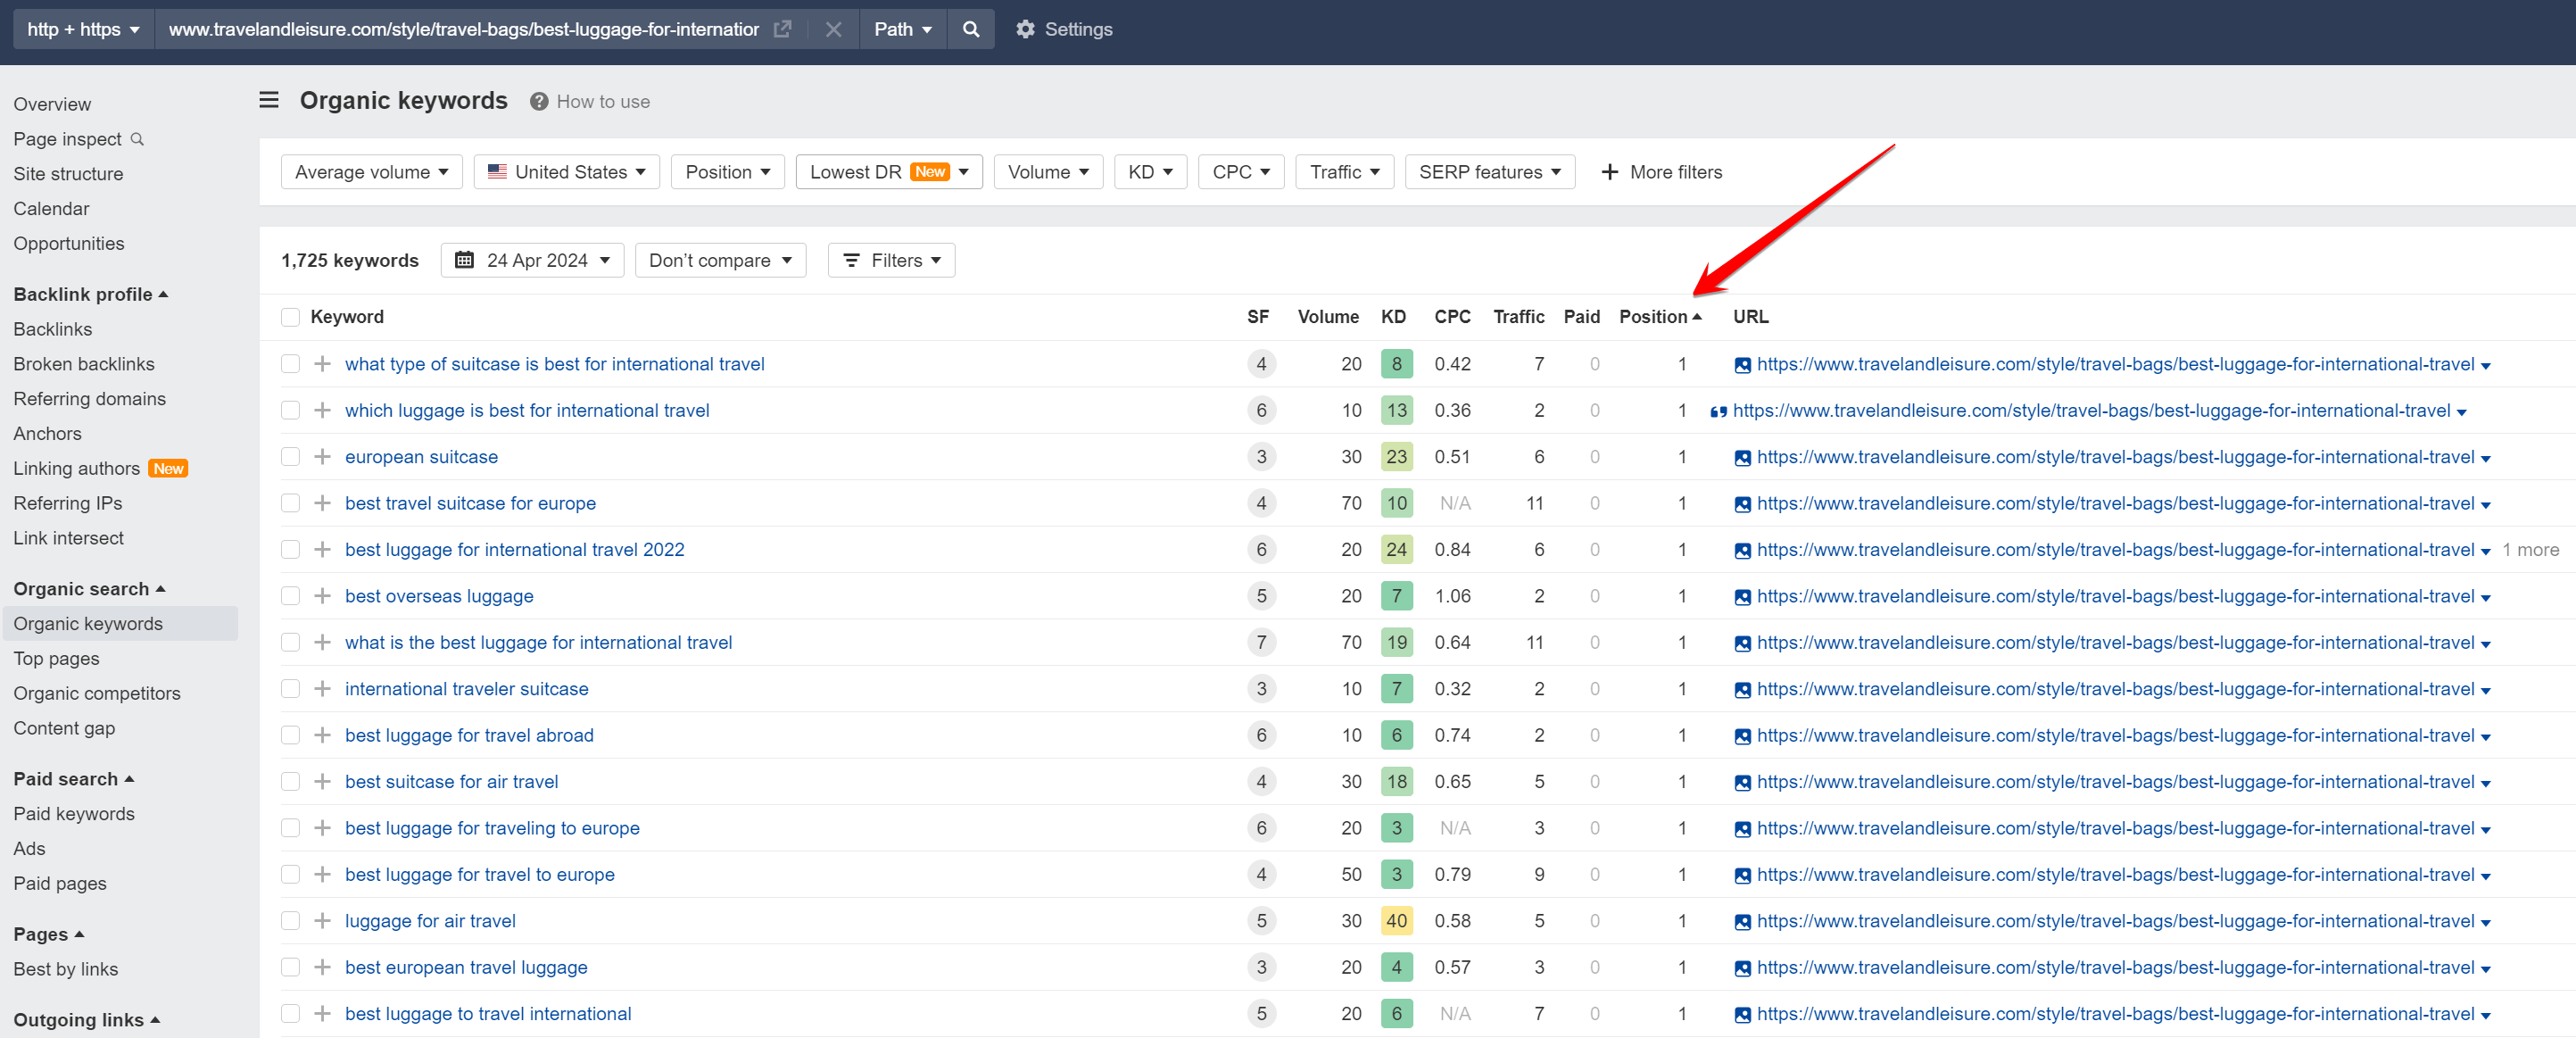Click the calendar icon on date selector
This screenshot has width=2576, height=1038.
click(x=464, y=260)
